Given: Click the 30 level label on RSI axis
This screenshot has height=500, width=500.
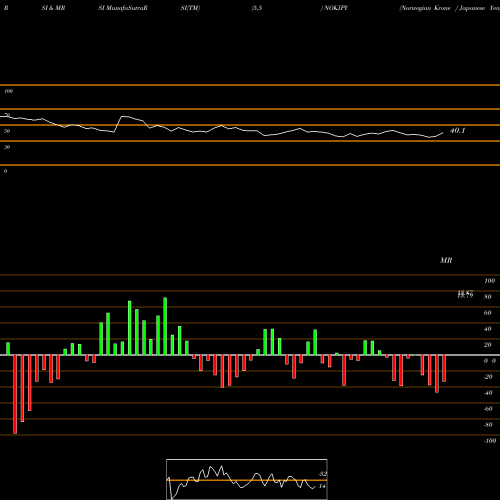Looking at the screenshot, I should coord(7,147).
